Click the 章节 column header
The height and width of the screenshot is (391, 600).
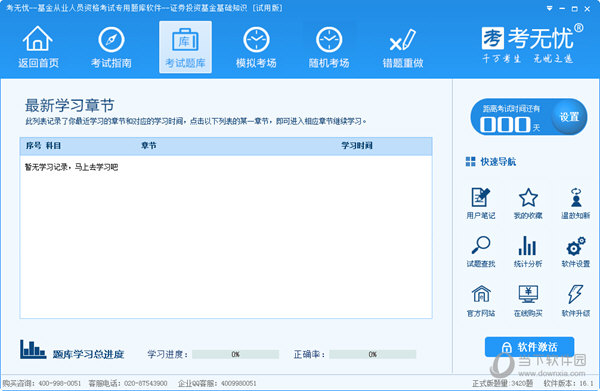click(148, 145)
